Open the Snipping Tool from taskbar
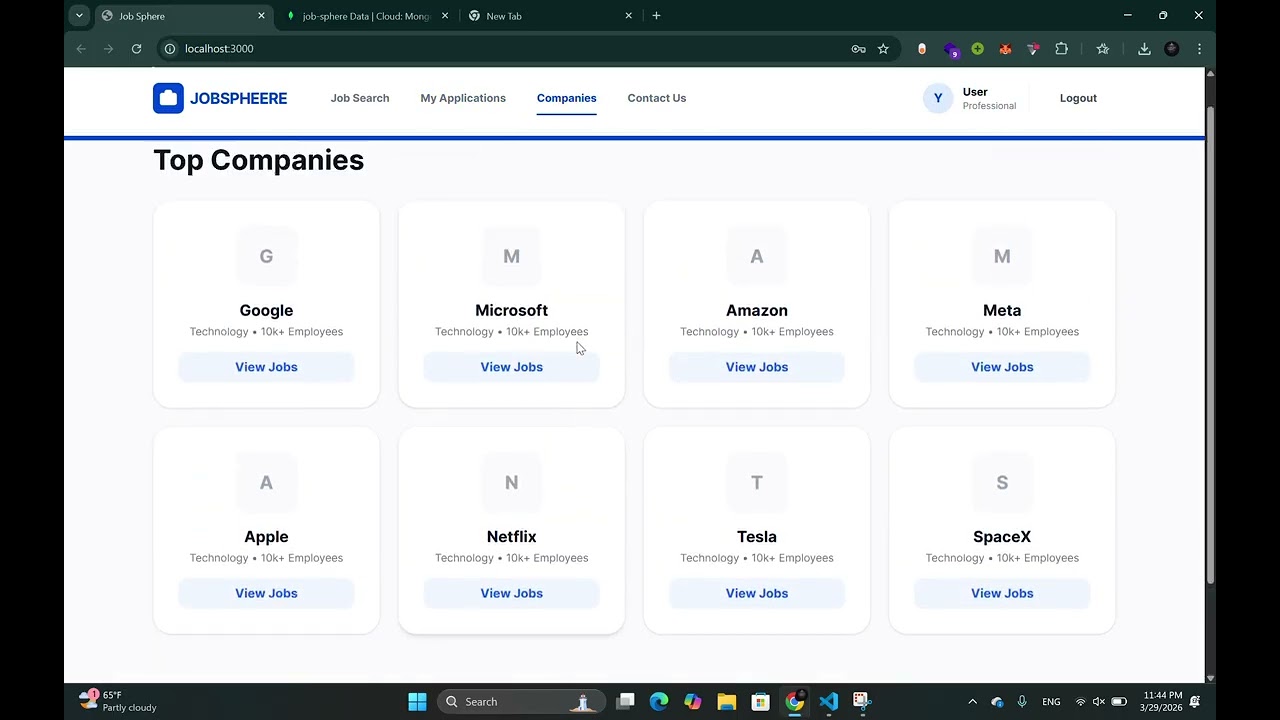This screenshot has width=1280, height=720. click(861, 701)
